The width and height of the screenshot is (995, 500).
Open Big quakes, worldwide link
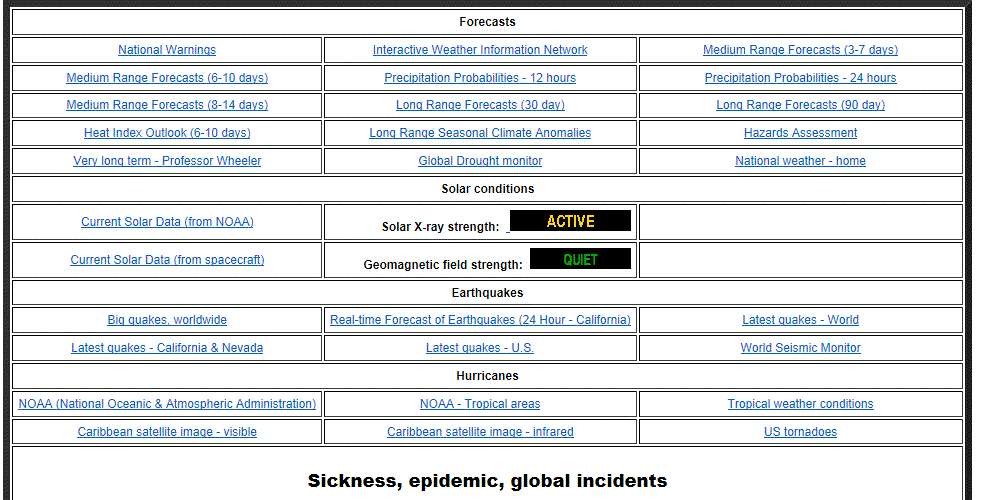click(x=167, y=320)
